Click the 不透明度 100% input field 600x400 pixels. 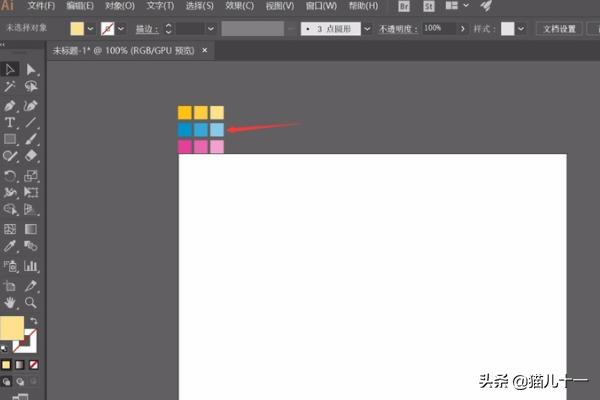pyautogui.click(x=436, y=29)
